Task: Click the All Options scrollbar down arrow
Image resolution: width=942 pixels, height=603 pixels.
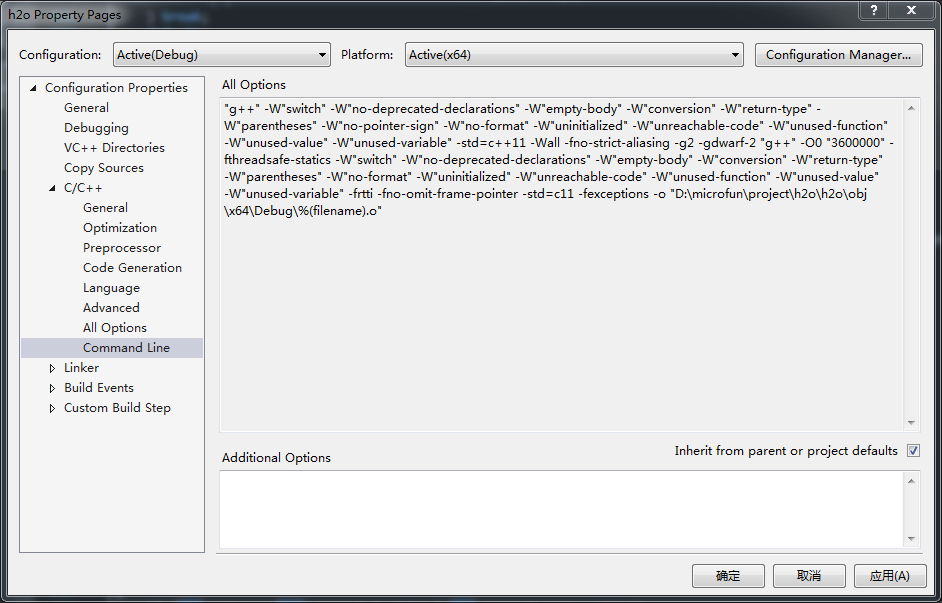Action: coord(911,423)
